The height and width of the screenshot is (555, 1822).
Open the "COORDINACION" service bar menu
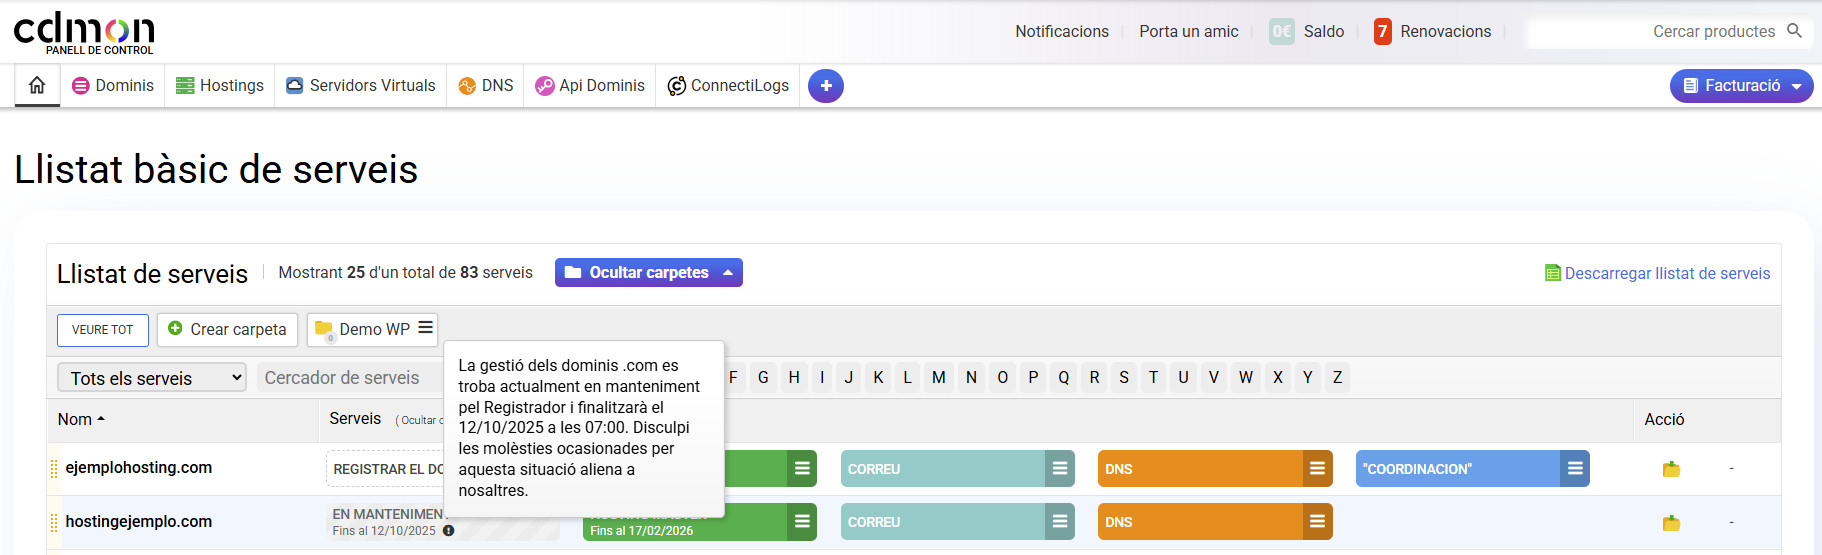(x=1574, y=469)
